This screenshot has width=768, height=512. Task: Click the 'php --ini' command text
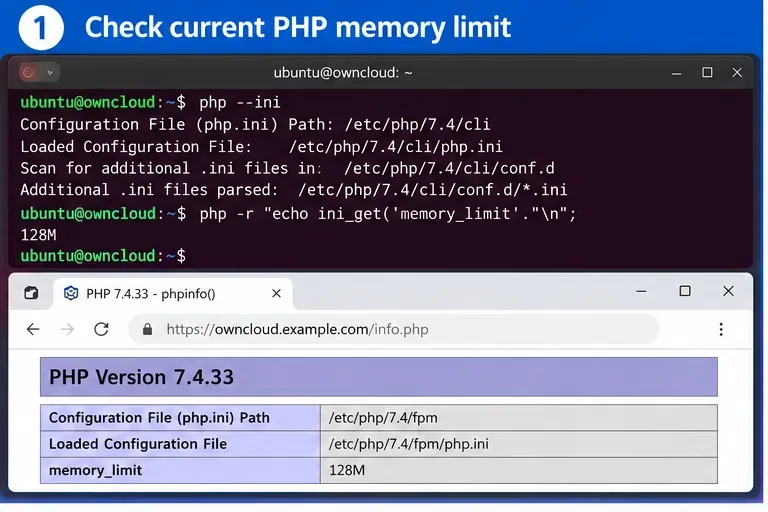[240, 102]
